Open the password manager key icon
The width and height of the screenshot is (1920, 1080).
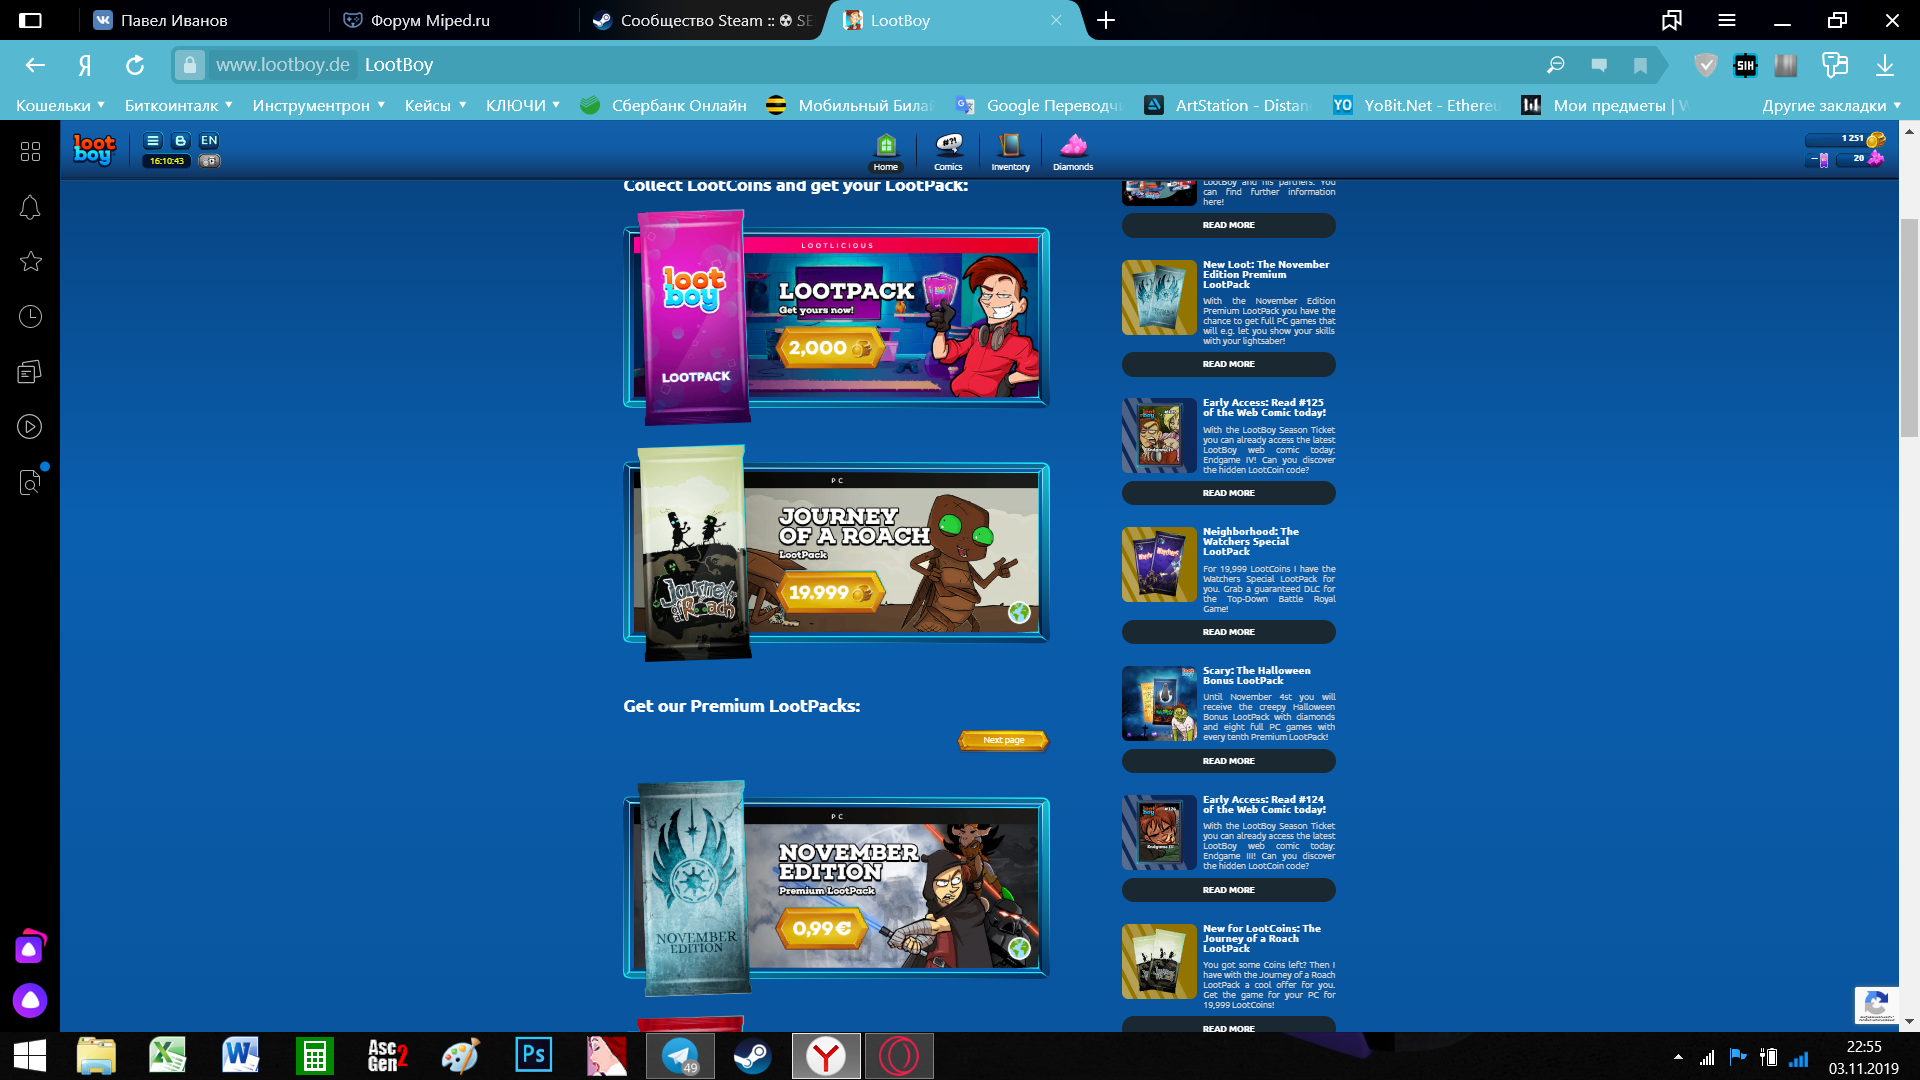click(x=1835, y=65)
